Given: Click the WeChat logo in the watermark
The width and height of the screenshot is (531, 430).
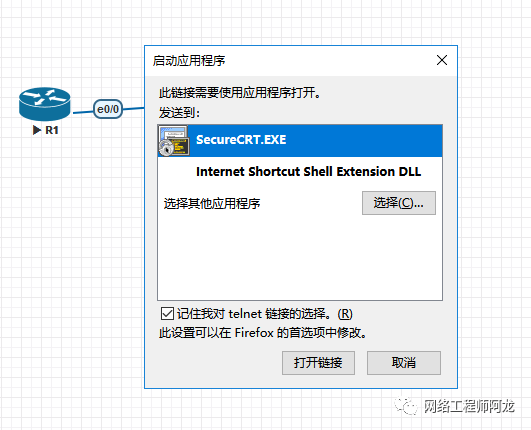Looking at the screenshot, I should 405,406.
